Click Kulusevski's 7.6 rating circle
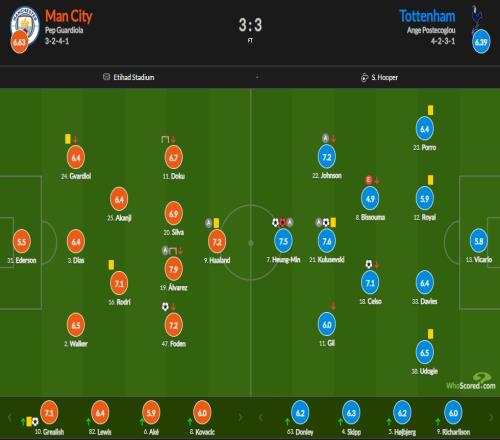Image resolution: width=500 pixels, height=440 pixels. 327,241
